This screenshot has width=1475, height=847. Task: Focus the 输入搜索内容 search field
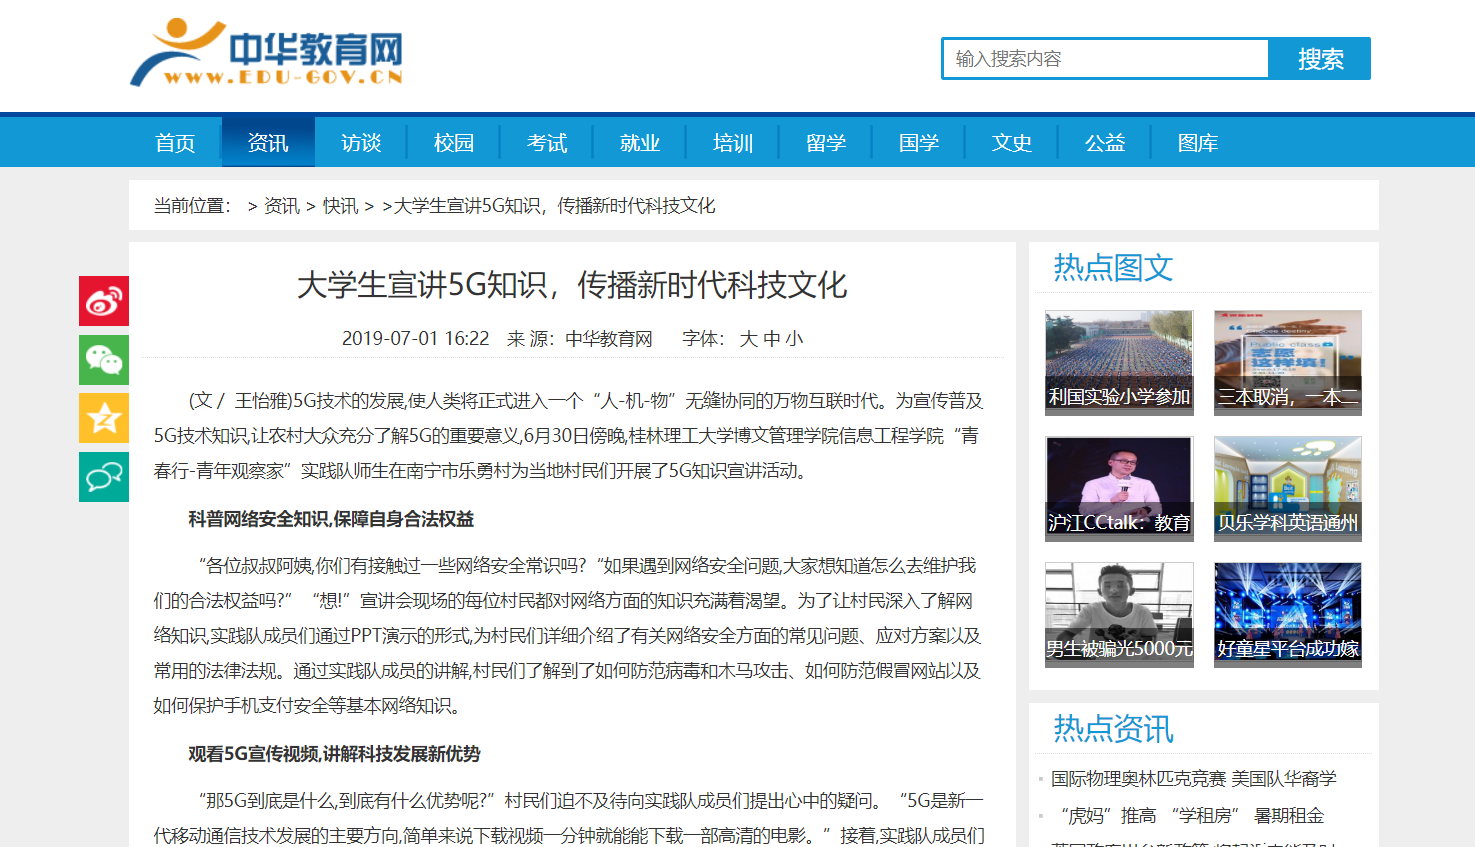1105,59
